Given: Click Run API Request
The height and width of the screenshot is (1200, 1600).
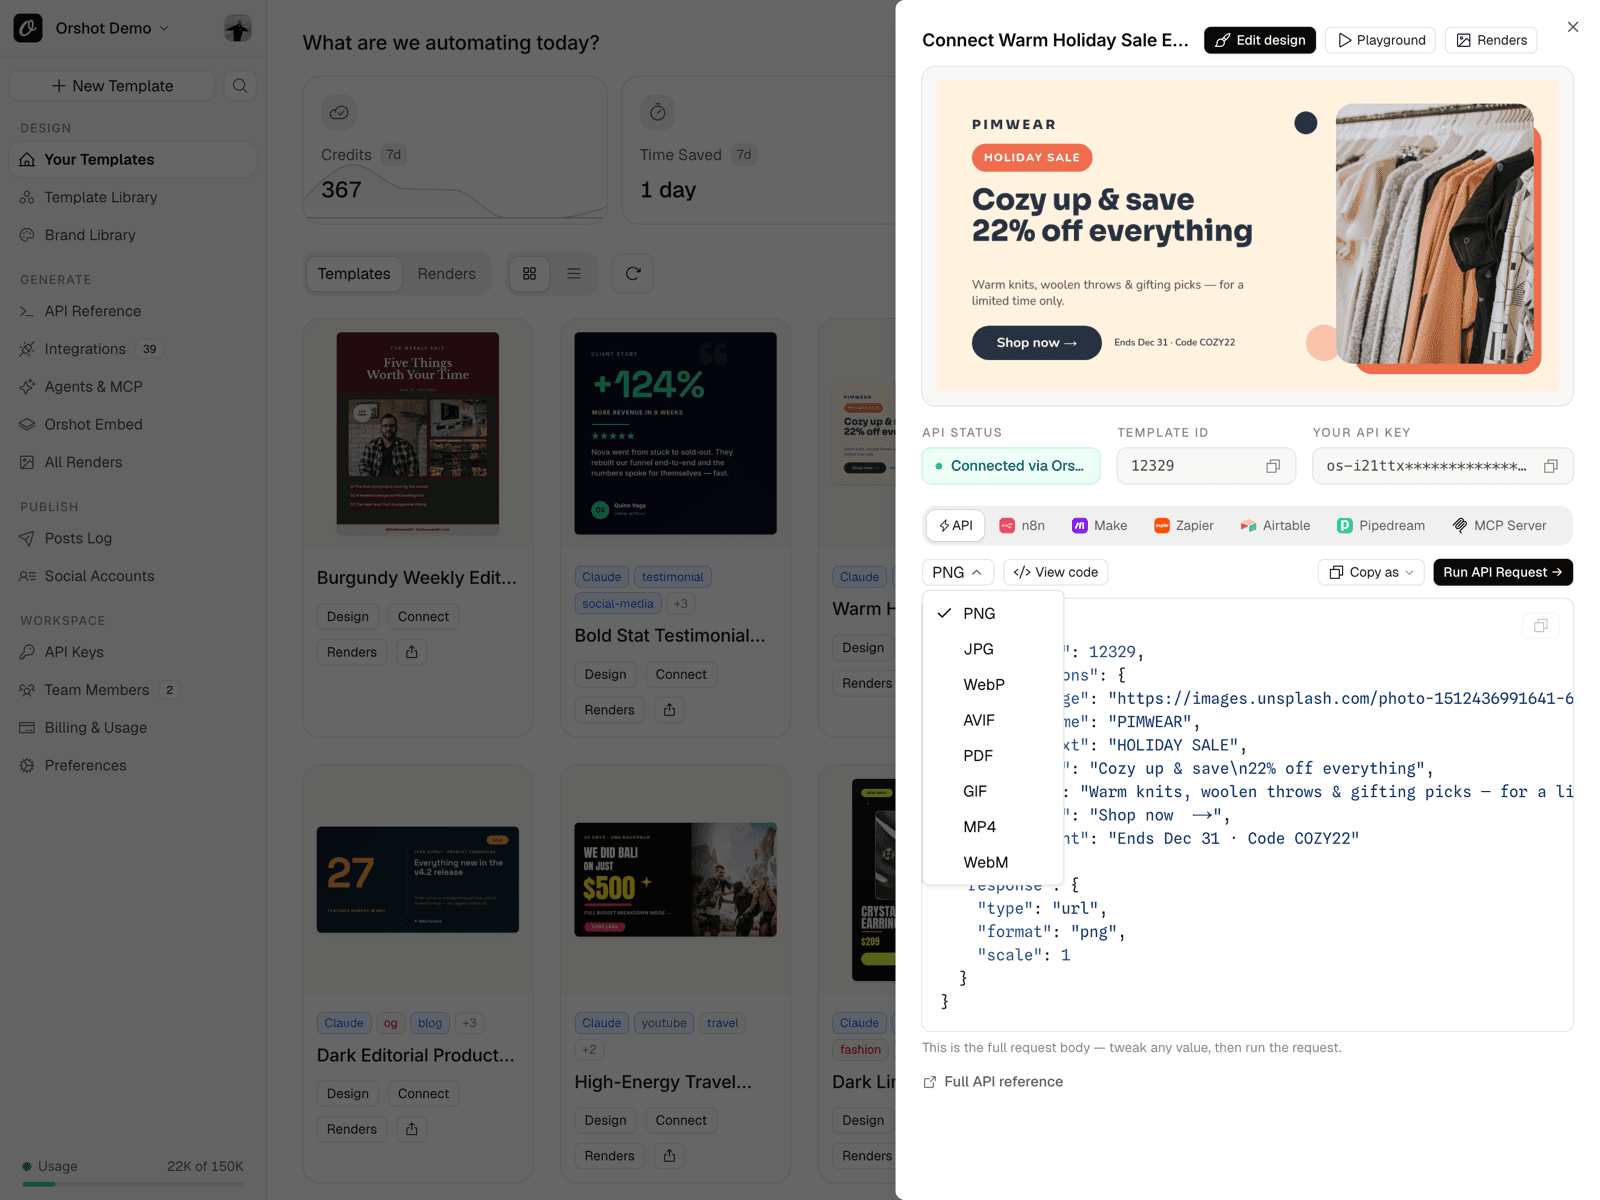Looking at the screenshot, I should tap(1503, 572).
